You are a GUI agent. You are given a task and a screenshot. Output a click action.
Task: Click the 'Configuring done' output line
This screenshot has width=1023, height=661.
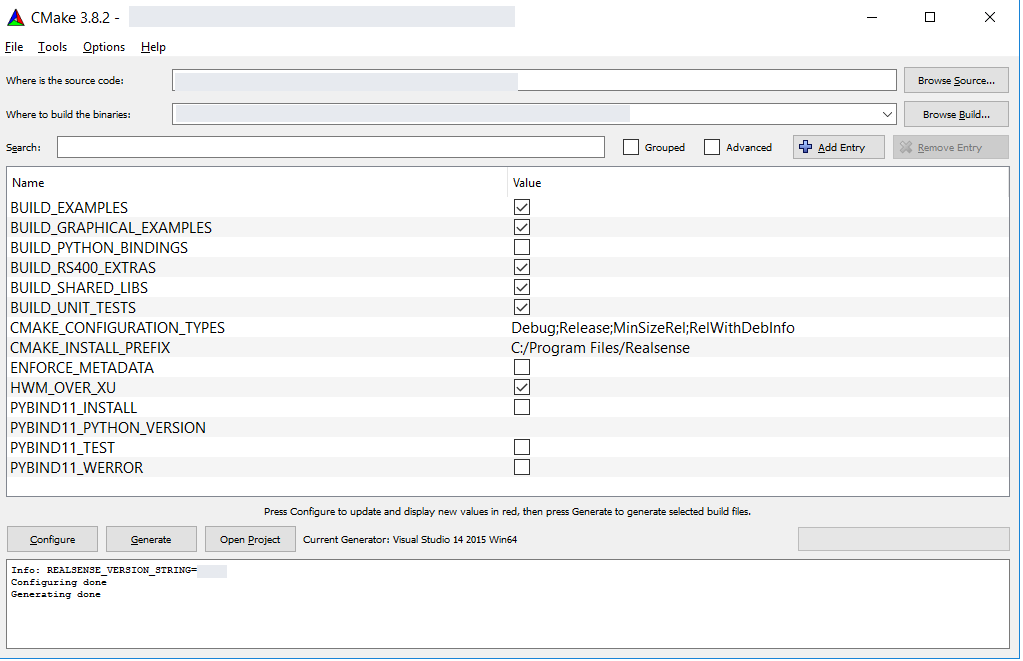[59, 582]
